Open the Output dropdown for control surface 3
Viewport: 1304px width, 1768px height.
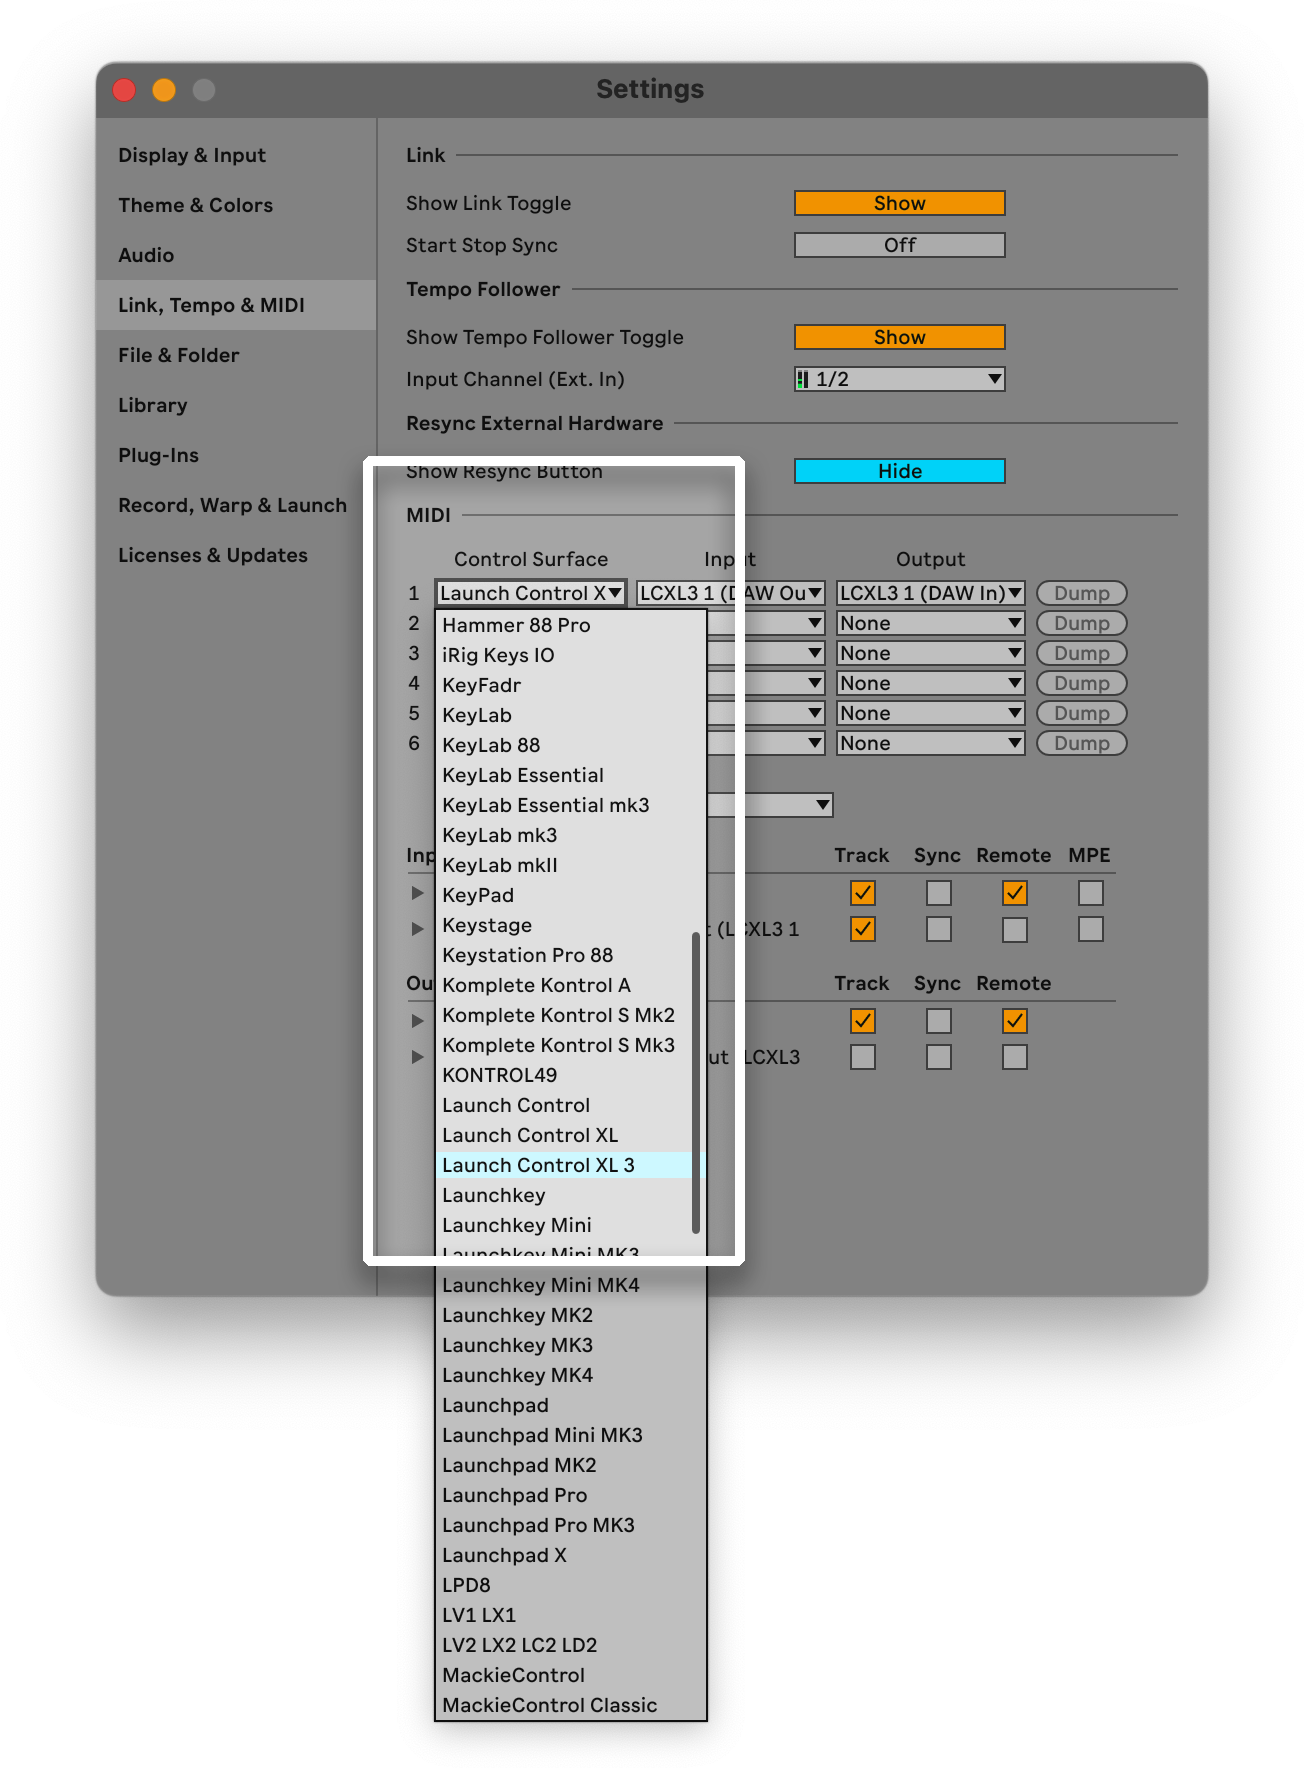coord(931,653)
